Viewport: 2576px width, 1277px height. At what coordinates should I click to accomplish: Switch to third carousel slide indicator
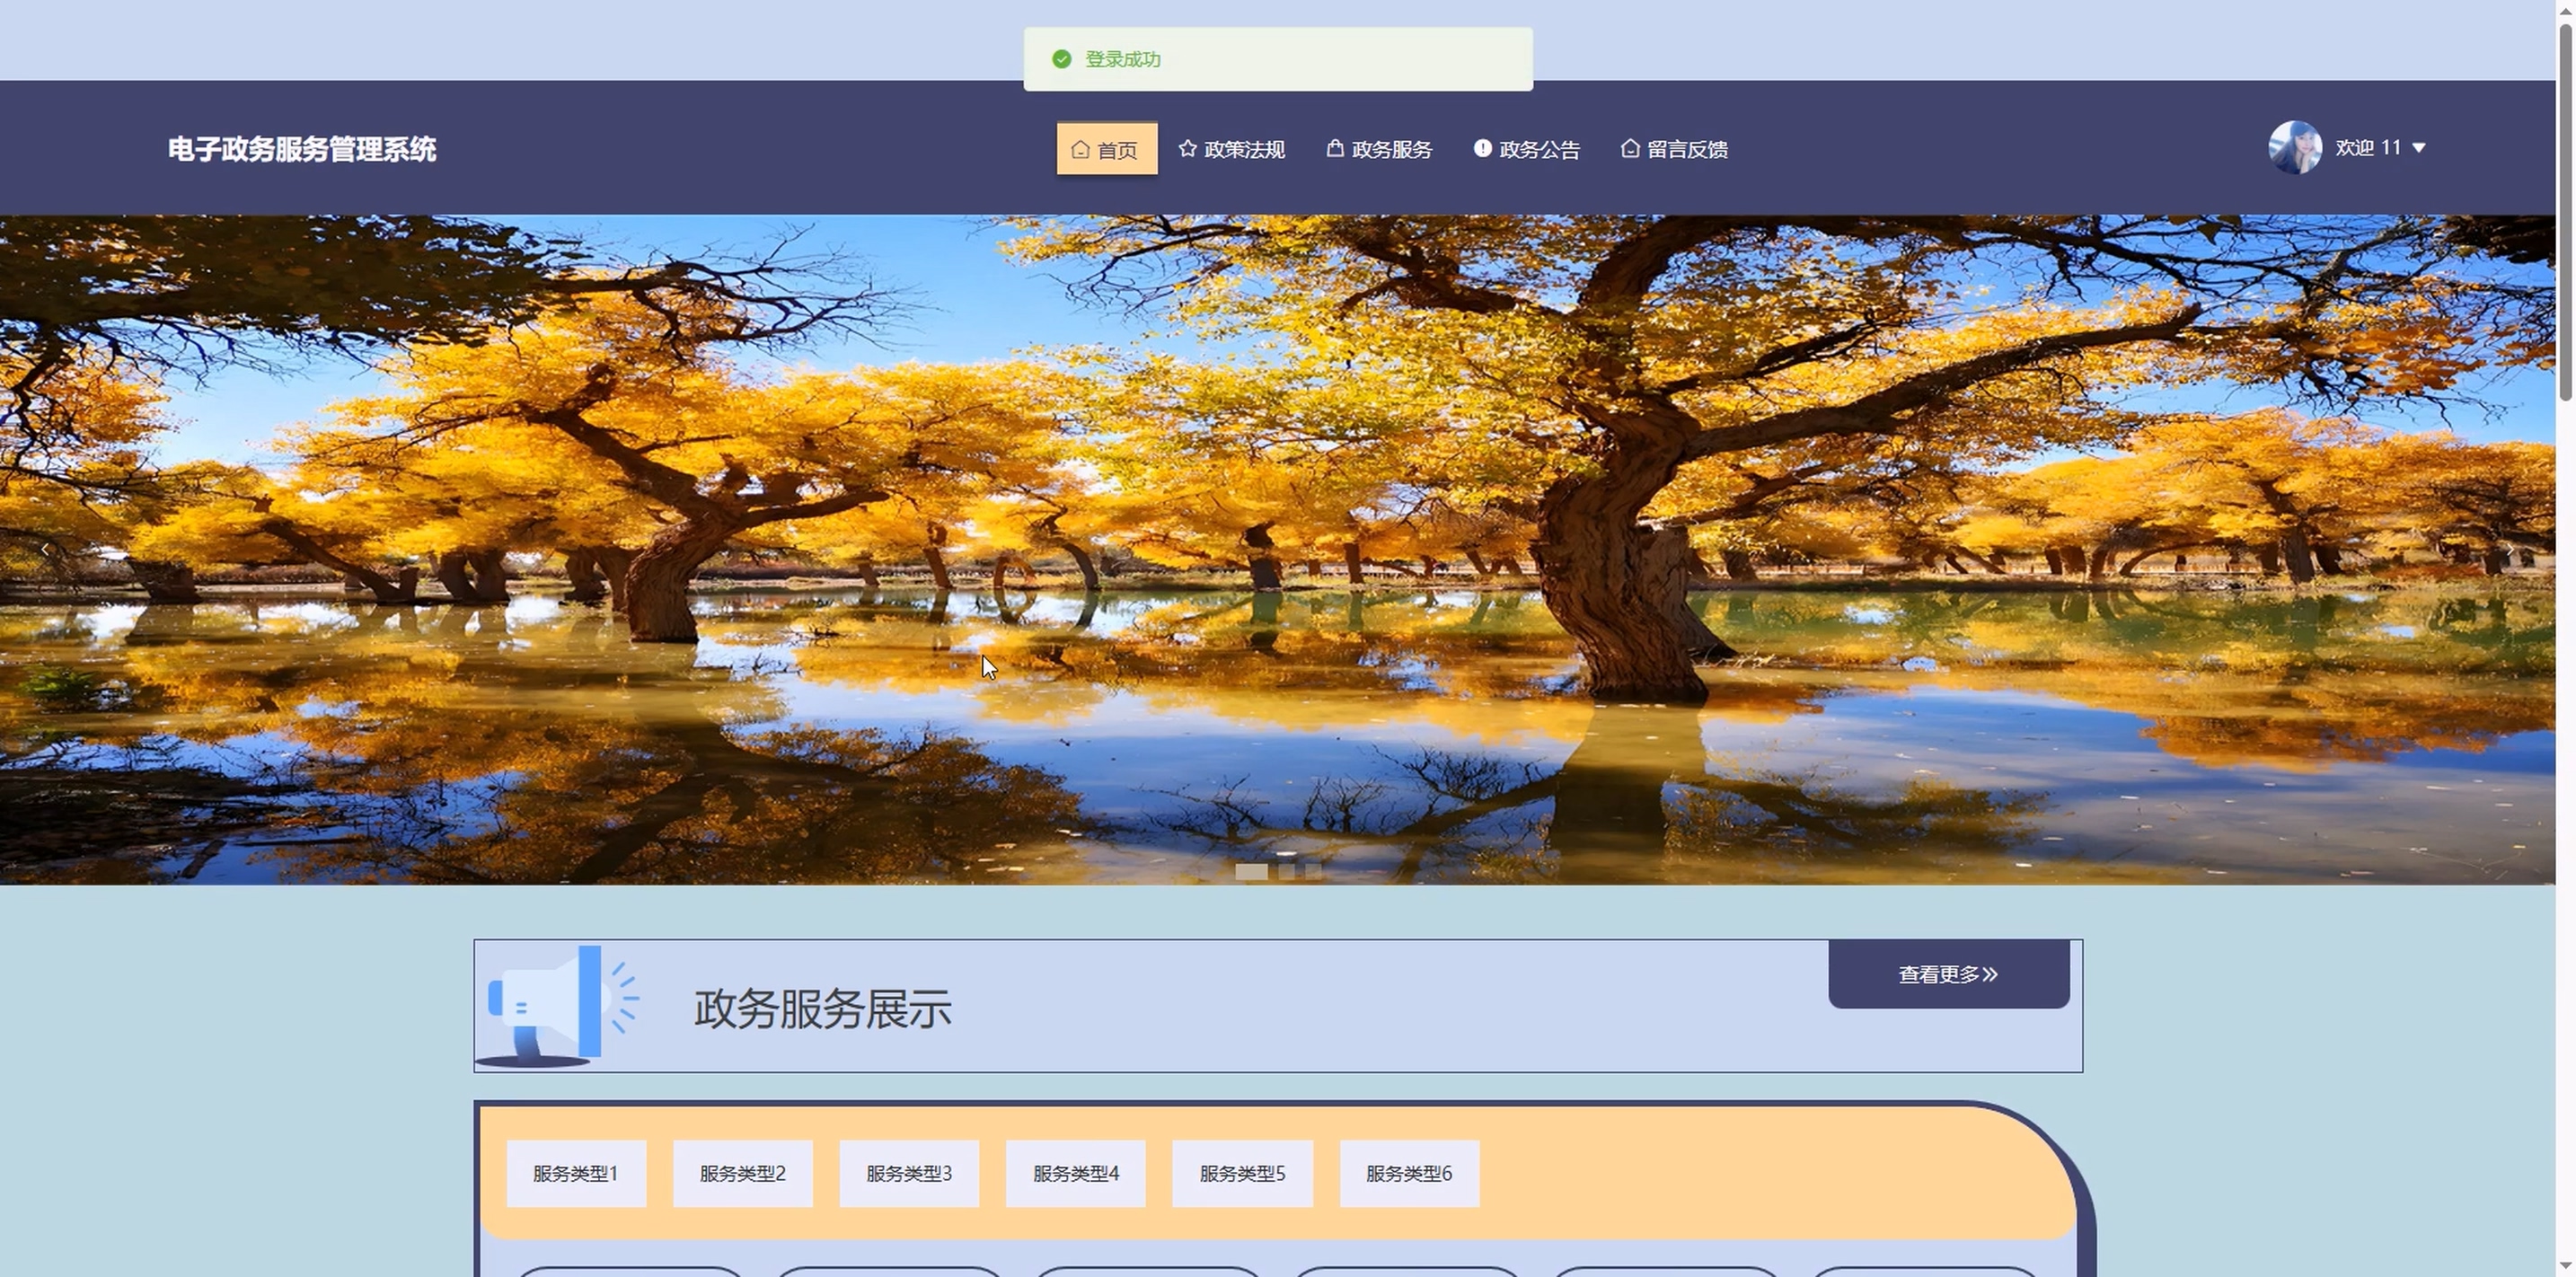tap(1313, 871)
